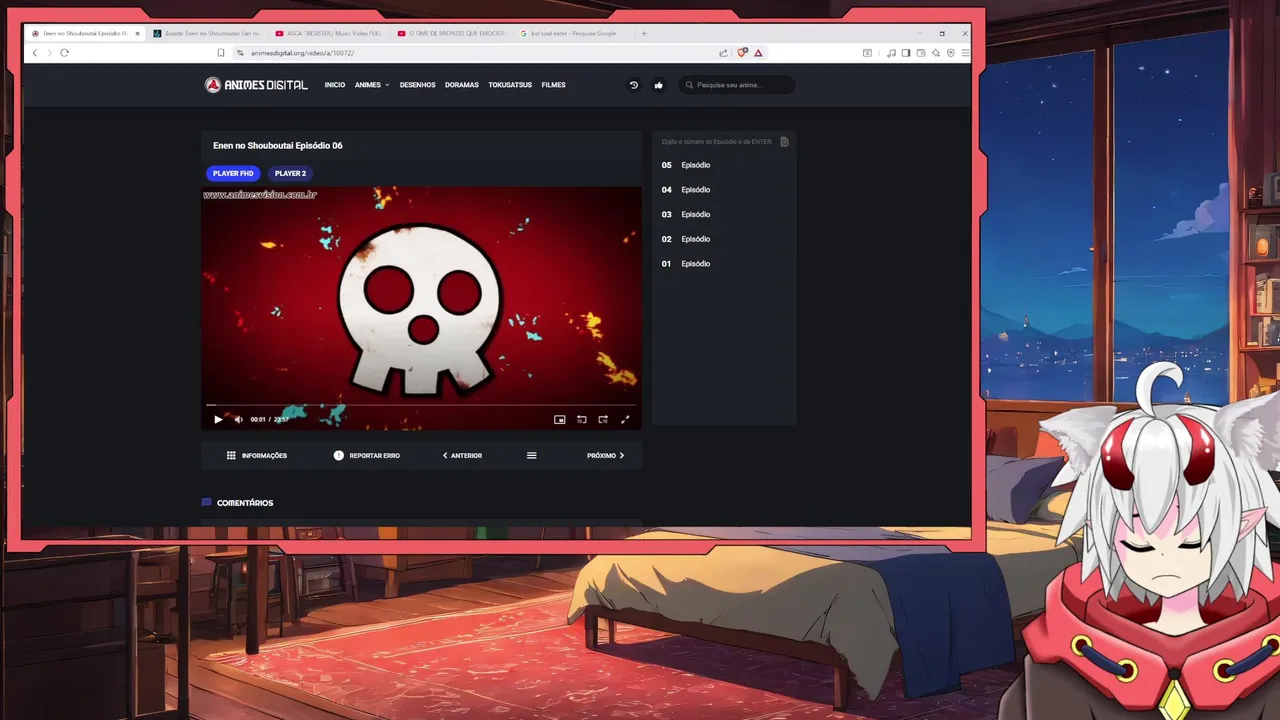Switch to 'Assistir Enen no Shouboutai' browser tab
The width and height of the screenshot is (1280, 720).
(206, 33)
